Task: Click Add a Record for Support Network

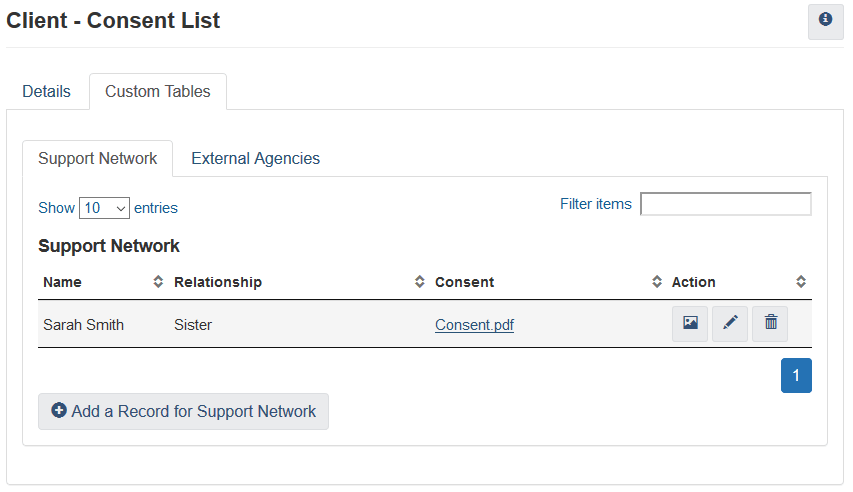Action: pyautogui.click(x=183, y=411)
